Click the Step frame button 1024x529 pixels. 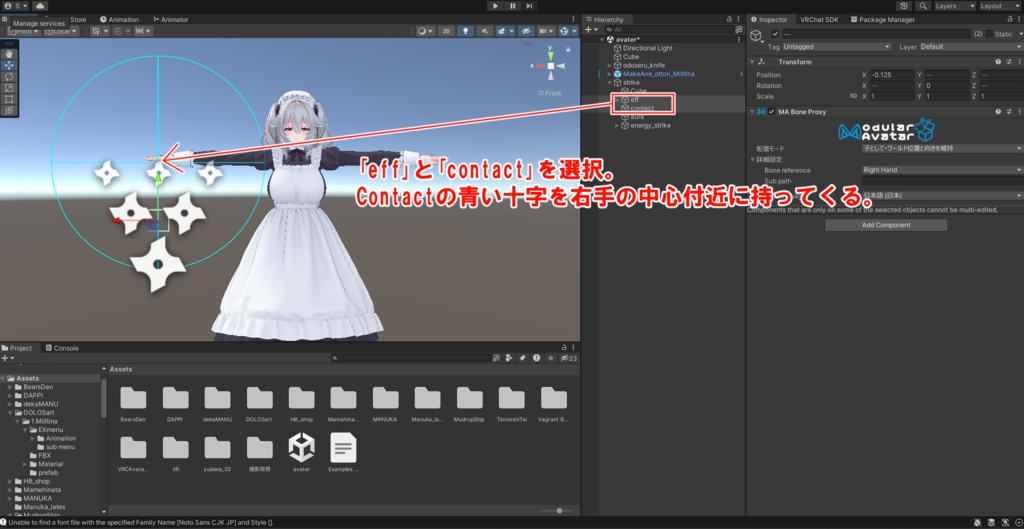coord(529,6)
